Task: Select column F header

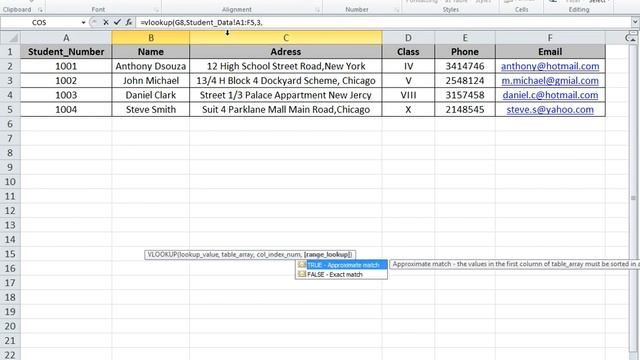Action: [x=550, y=38]
